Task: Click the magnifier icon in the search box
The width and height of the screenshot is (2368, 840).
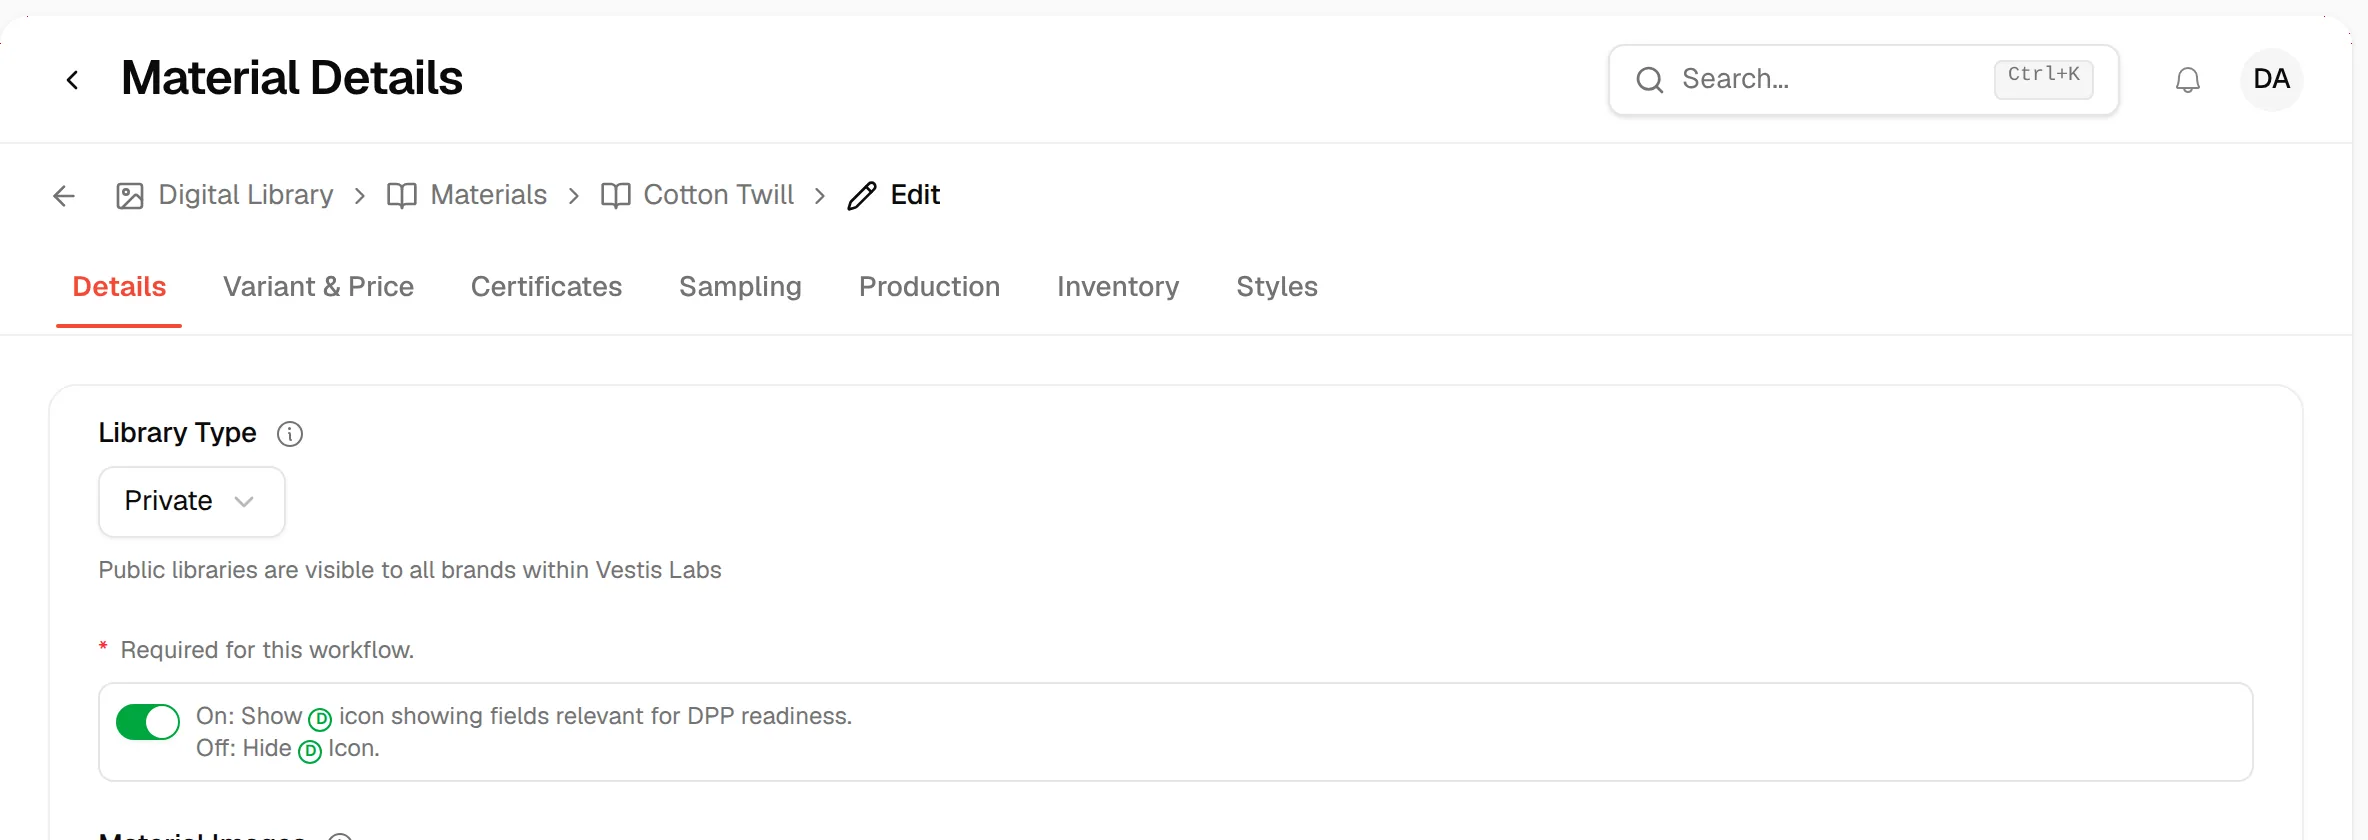Action: point(1650,80)
